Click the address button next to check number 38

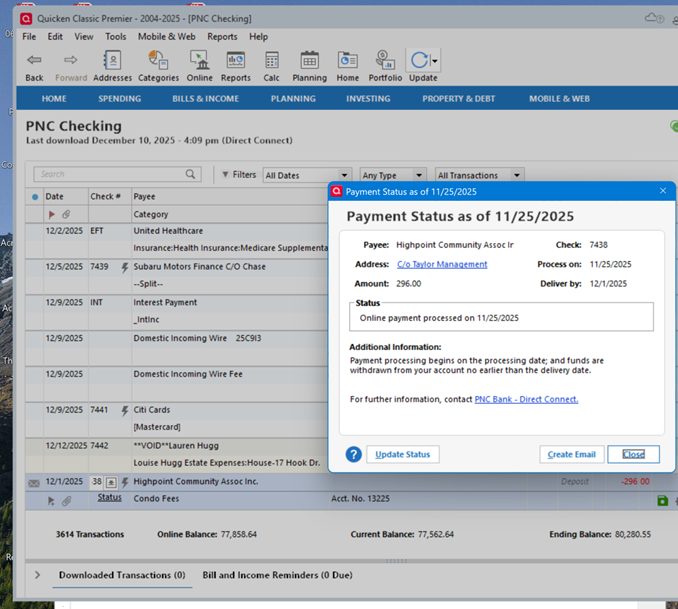tap(111, 482)
